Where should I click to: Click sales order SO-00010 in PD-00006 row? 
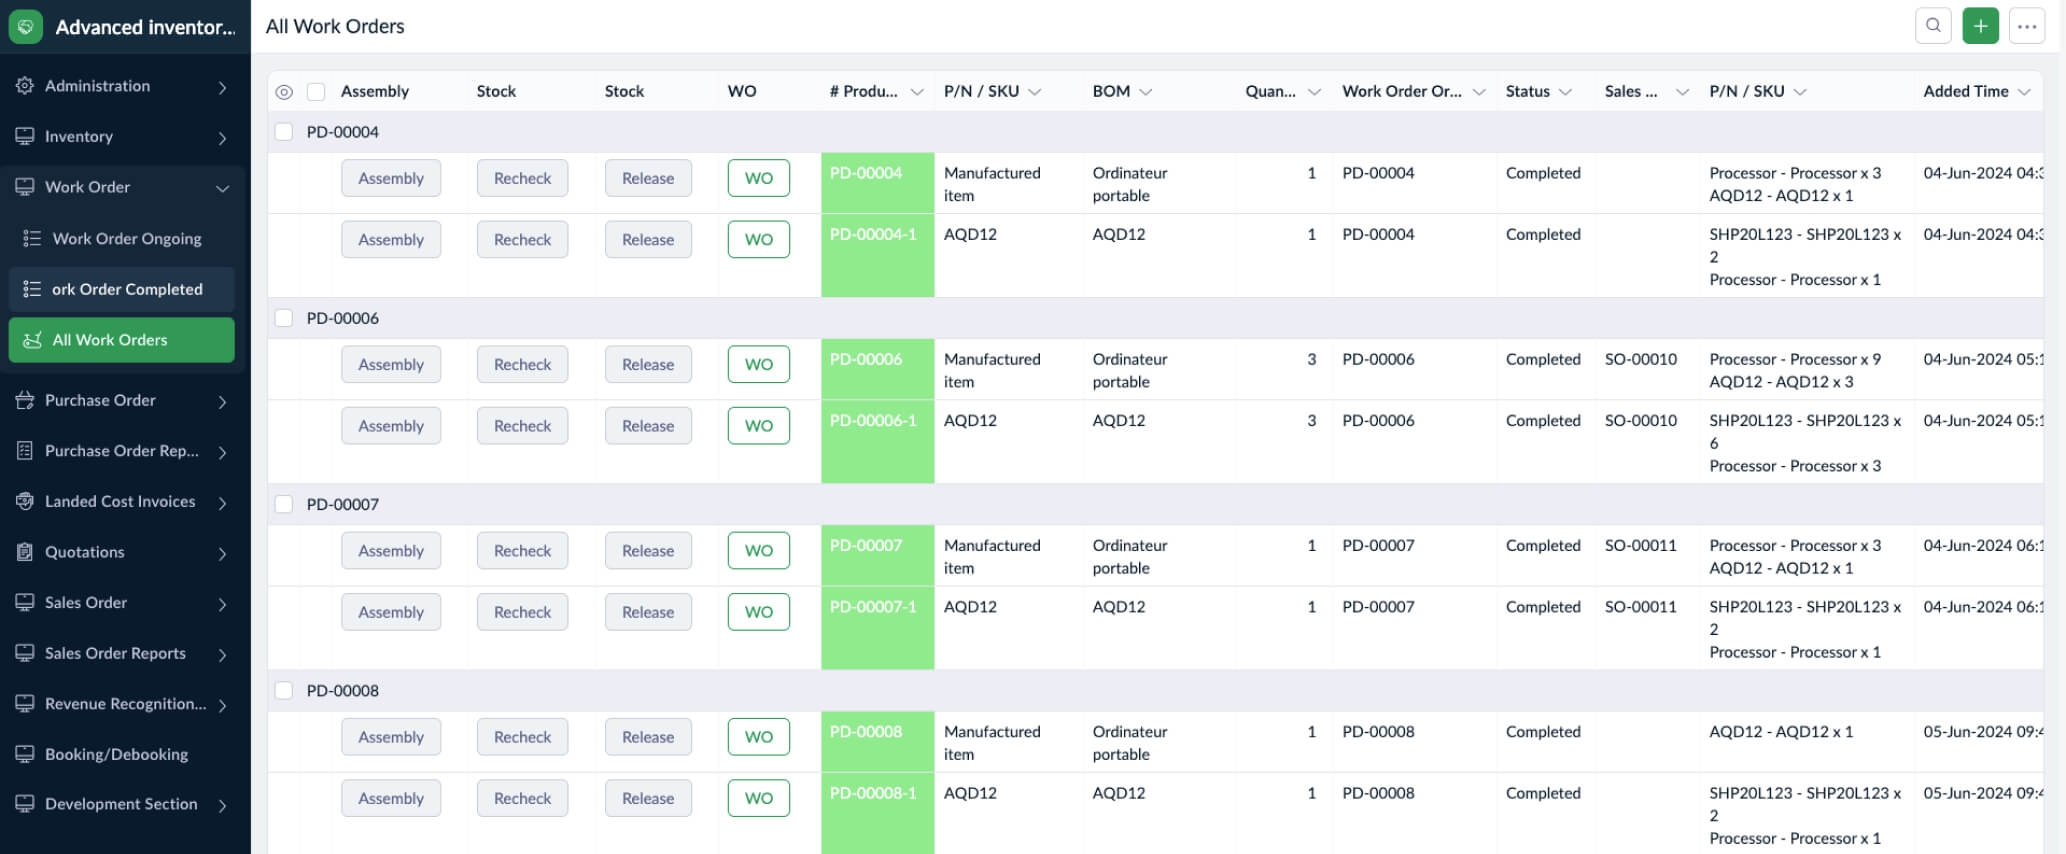1641,359
